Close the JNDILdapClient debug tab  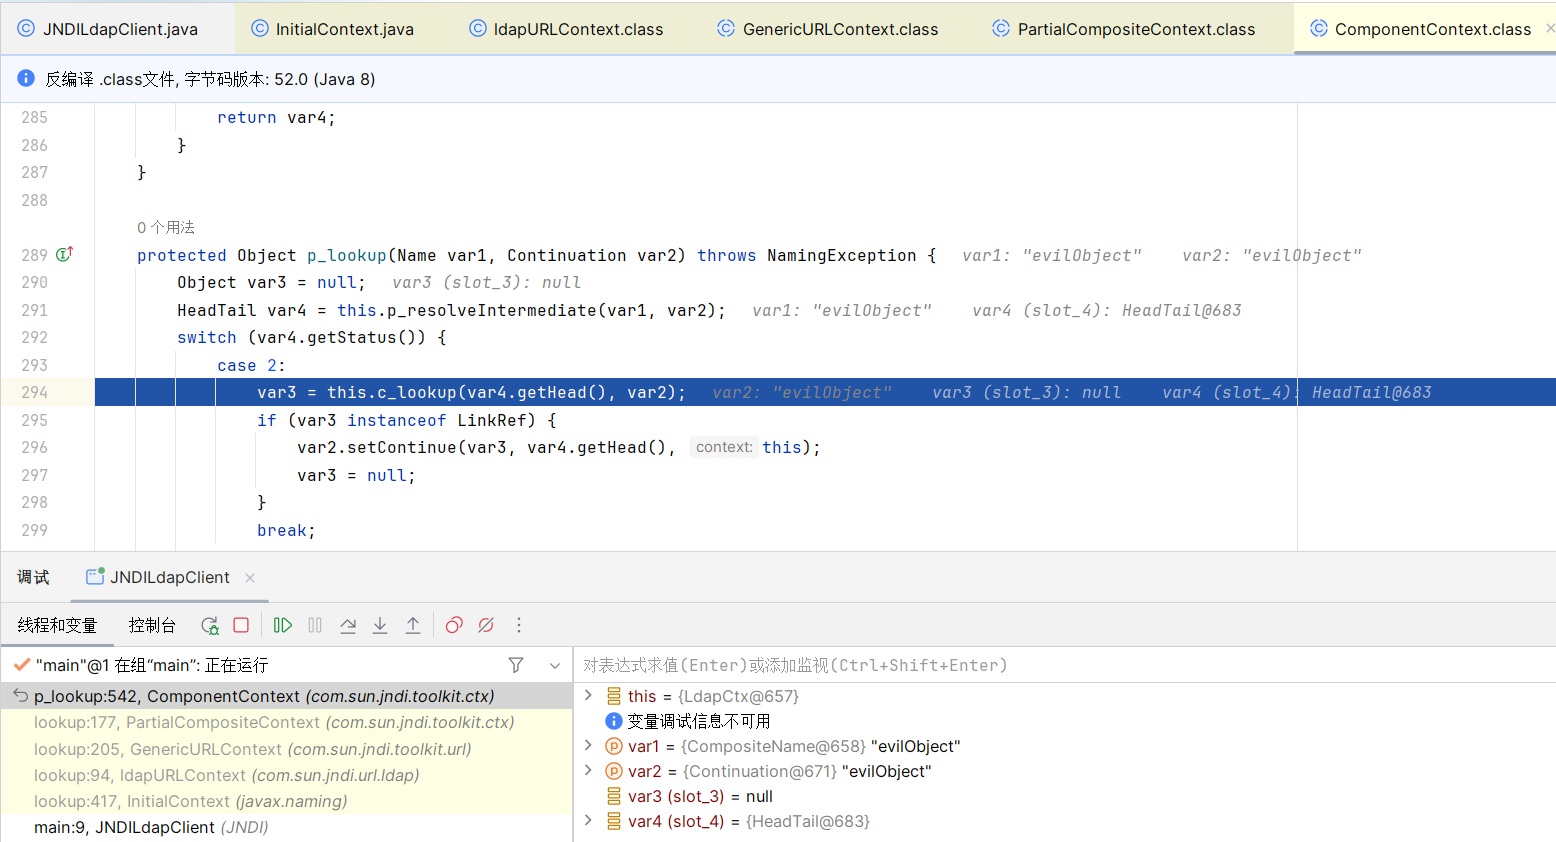(x=250, y=577)
